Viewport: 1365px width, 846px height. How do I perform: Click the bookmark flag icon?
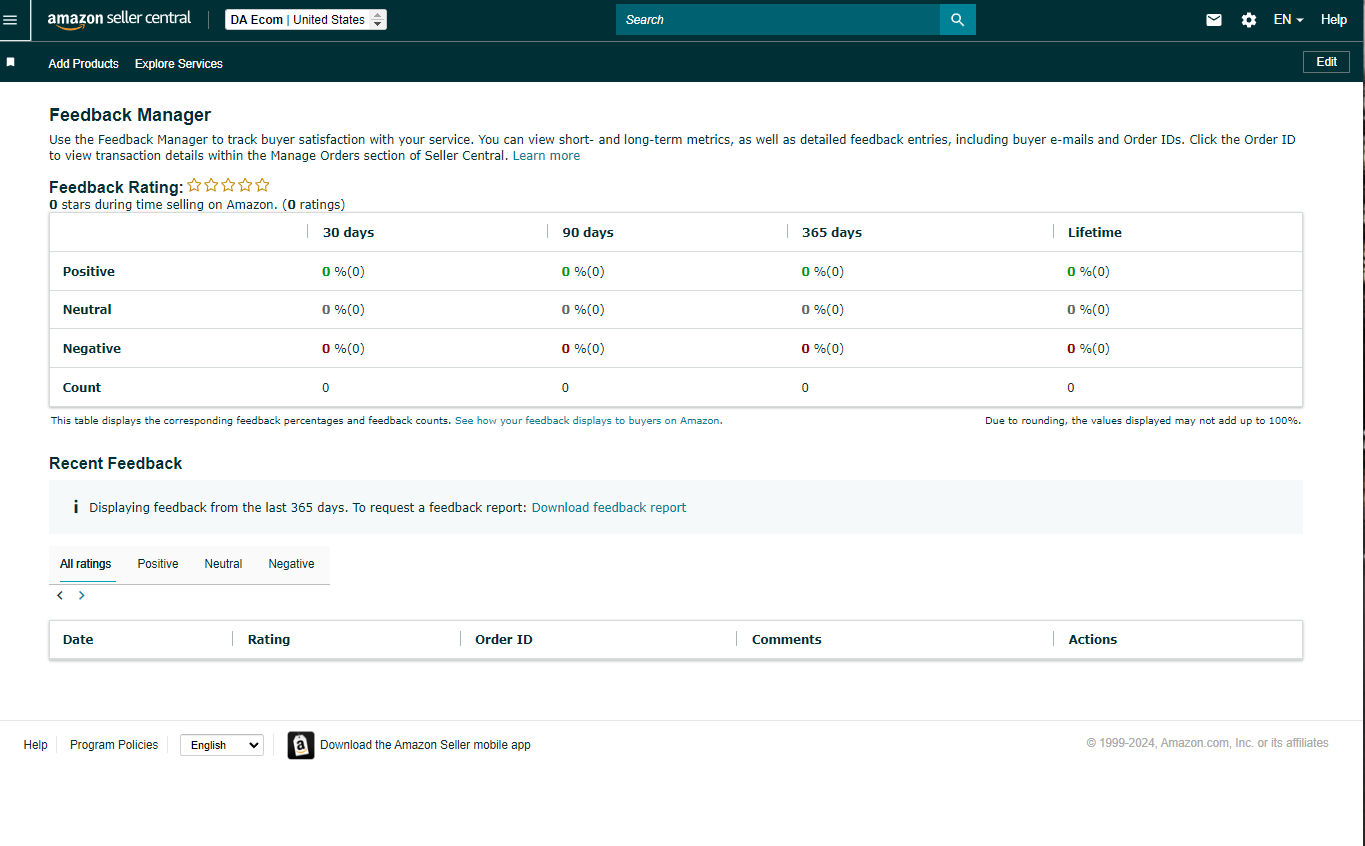(10, 62)
